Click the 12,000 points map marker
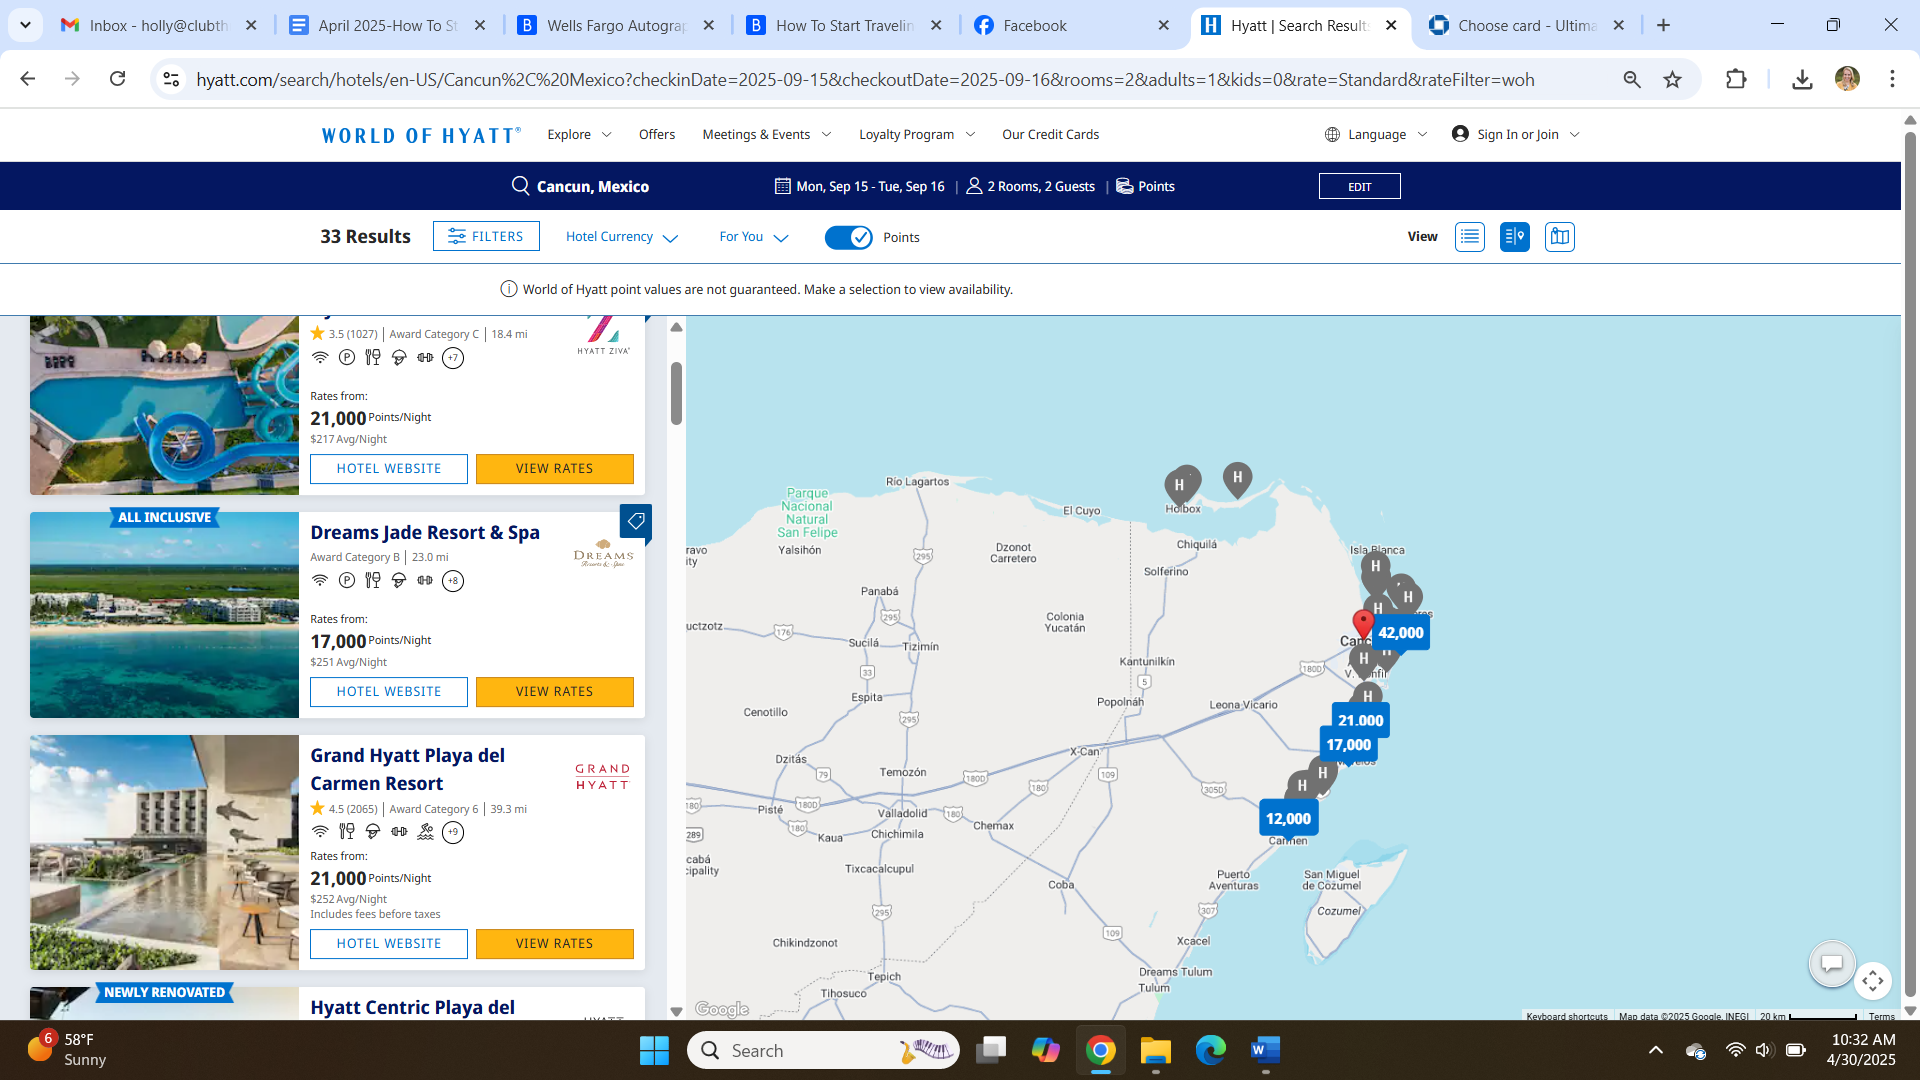The image size is (1920, 1080). click(1288, 818)
